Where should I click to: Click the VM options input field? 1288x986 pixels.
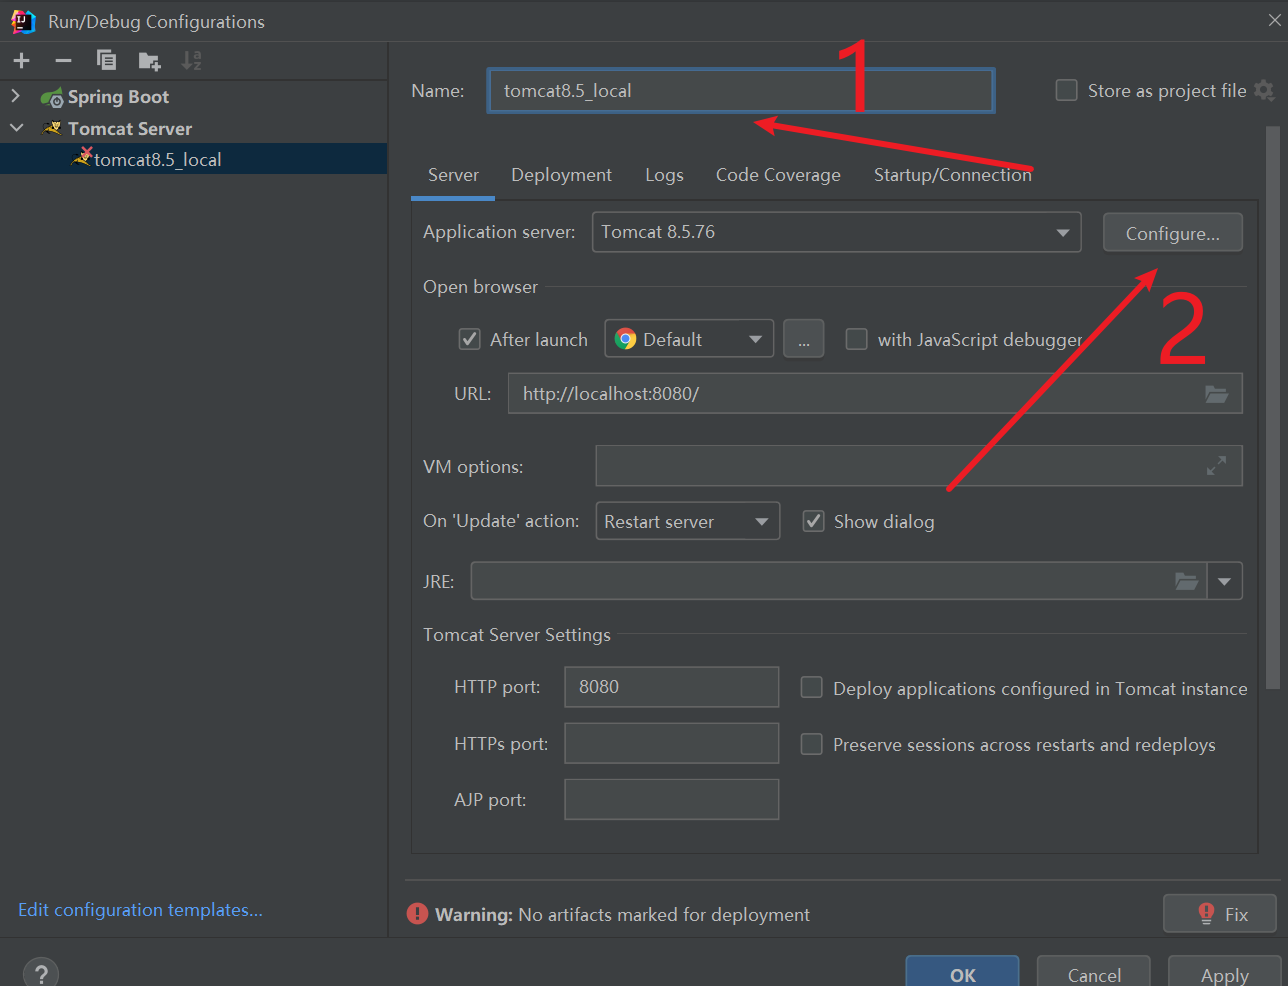click(919, 466)
